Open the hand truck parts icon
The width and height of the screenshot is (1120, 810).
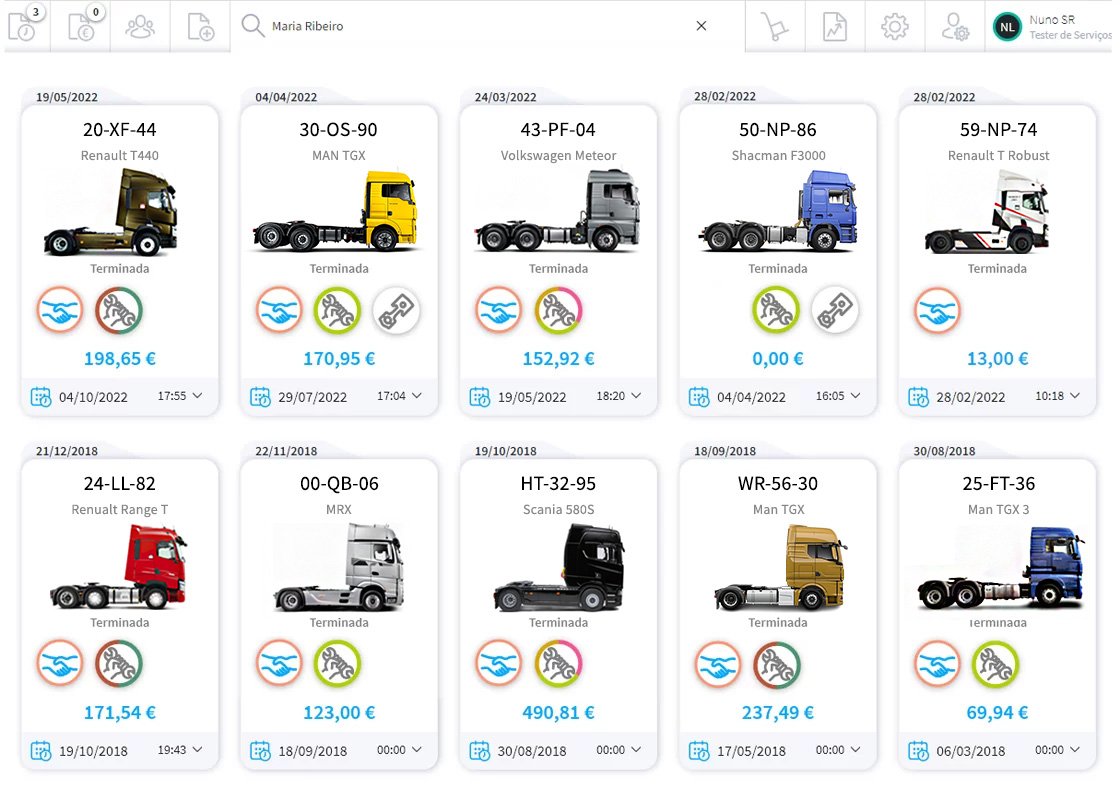click(775, 27)
